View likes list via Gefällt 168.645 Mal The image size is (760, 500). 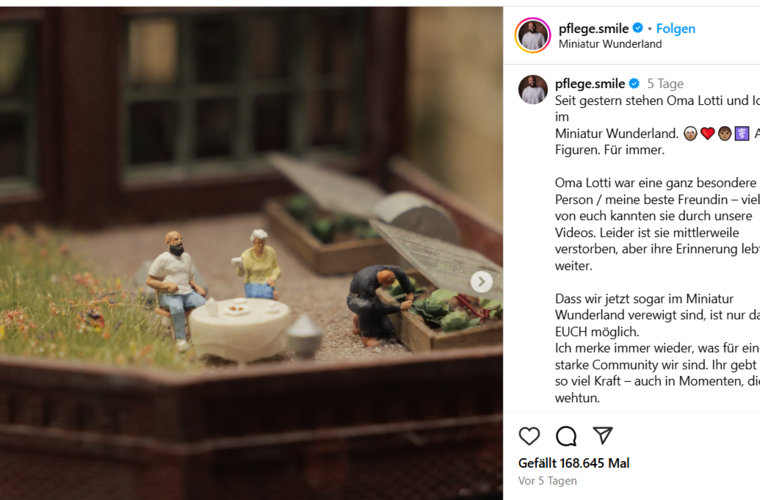pos(574,463)
